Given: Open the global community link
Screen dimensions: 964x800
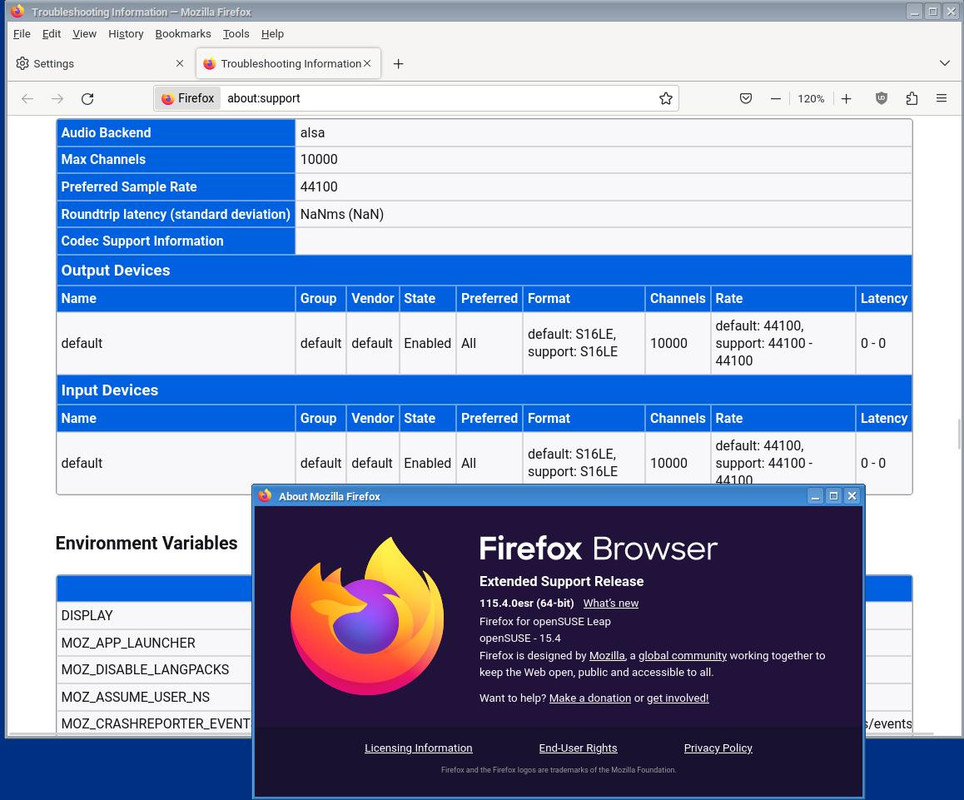Looking at the screenshot, I should click(682, 655).
